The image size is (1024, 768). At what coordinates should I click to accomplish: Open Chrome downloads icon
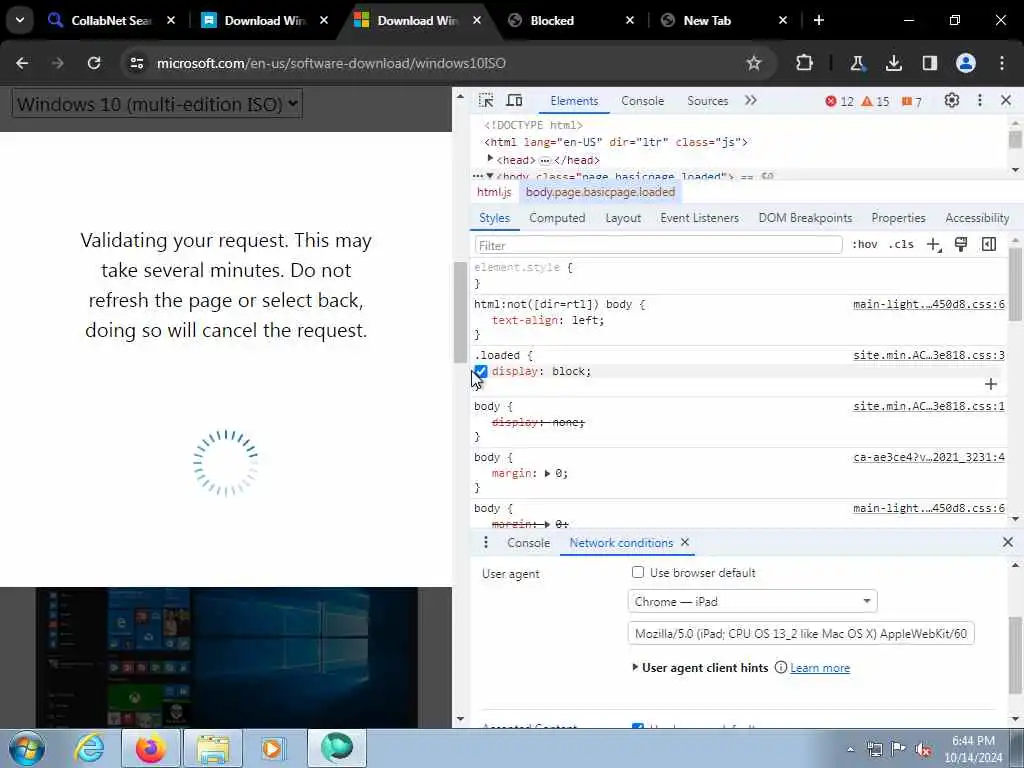[x=893, y=63]
